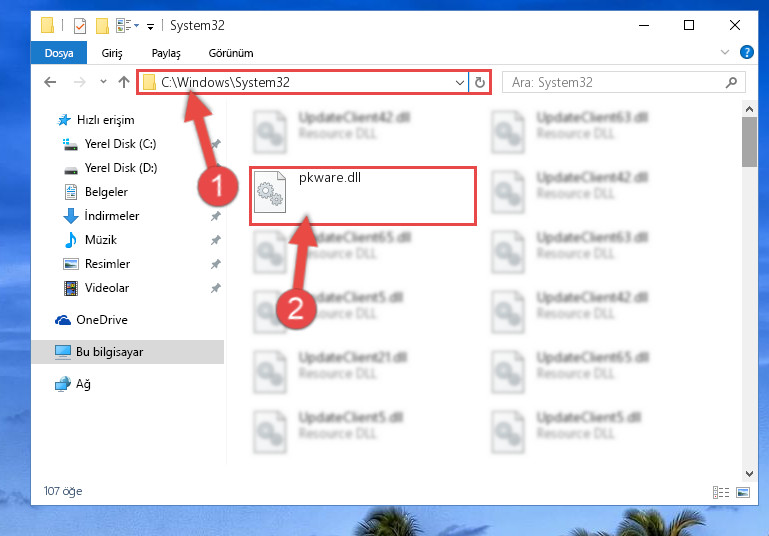Select Hızlı erişim in navigation pane

105,120
